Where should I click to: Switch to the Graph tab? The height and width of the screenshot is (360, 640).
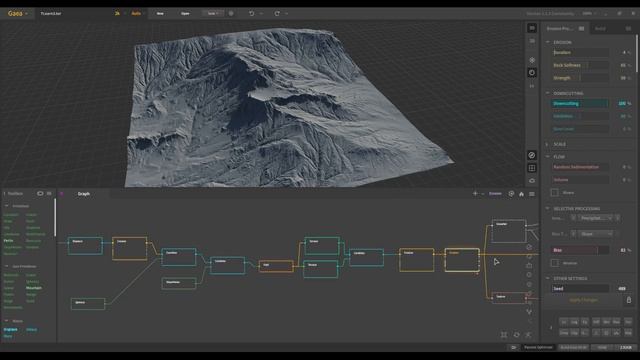84,194
